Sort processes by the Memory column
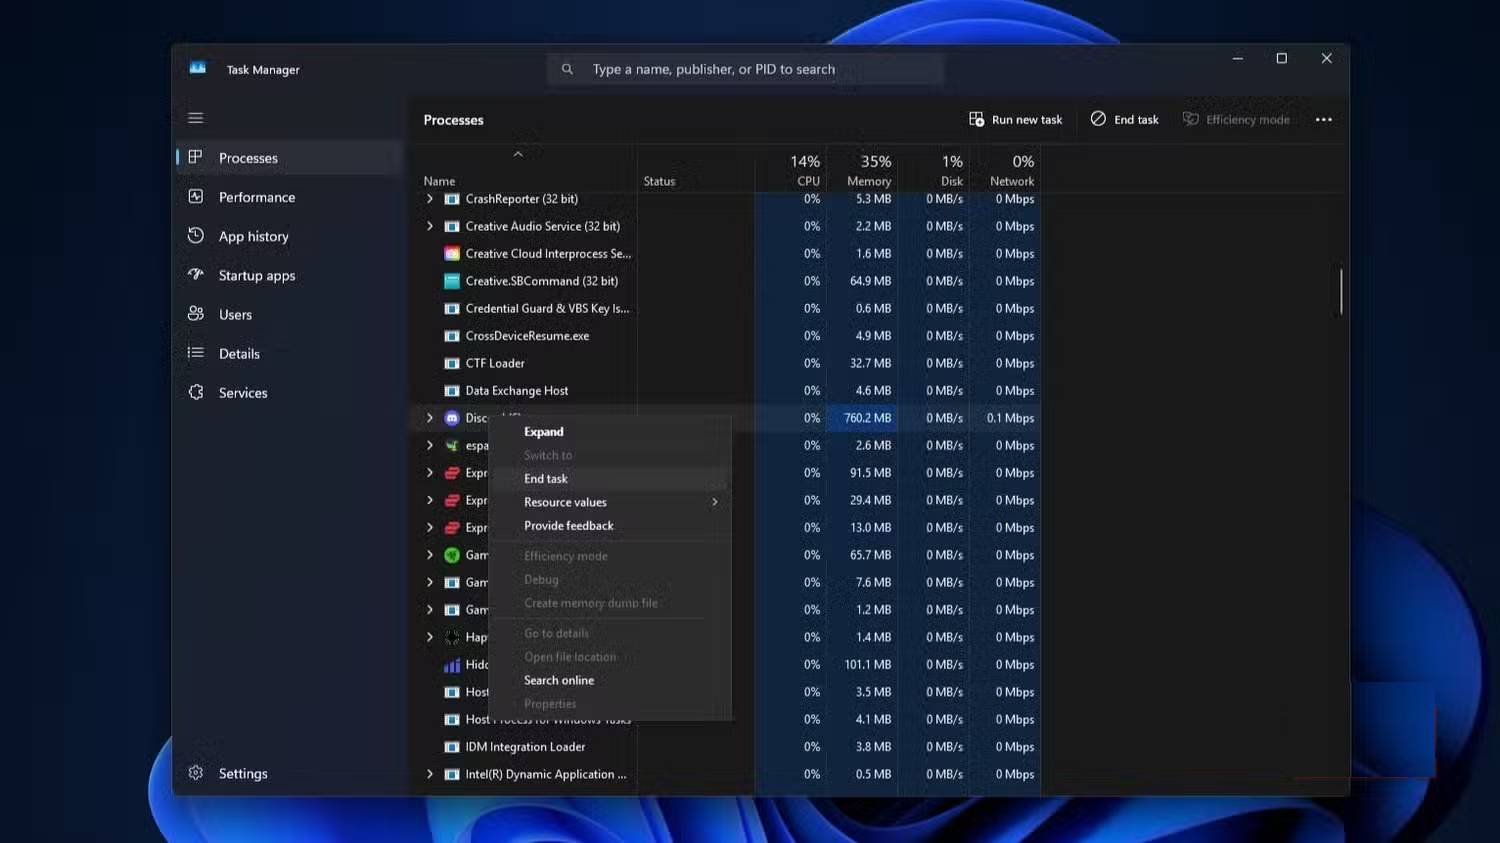1500x843 pixels. [x=862, y=170]
